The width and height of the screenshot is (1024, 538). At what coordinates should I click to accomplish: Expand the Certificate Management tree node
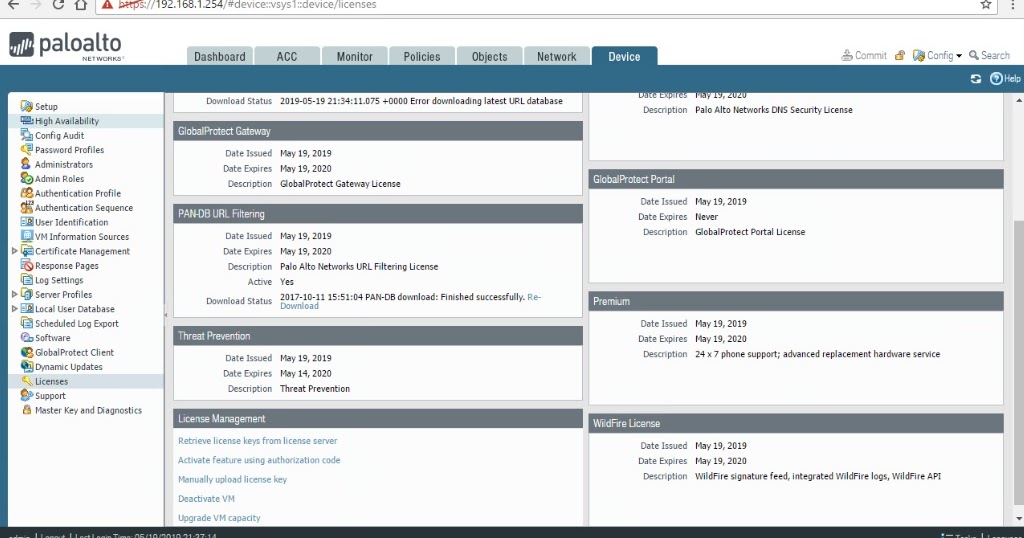point(14,251)
